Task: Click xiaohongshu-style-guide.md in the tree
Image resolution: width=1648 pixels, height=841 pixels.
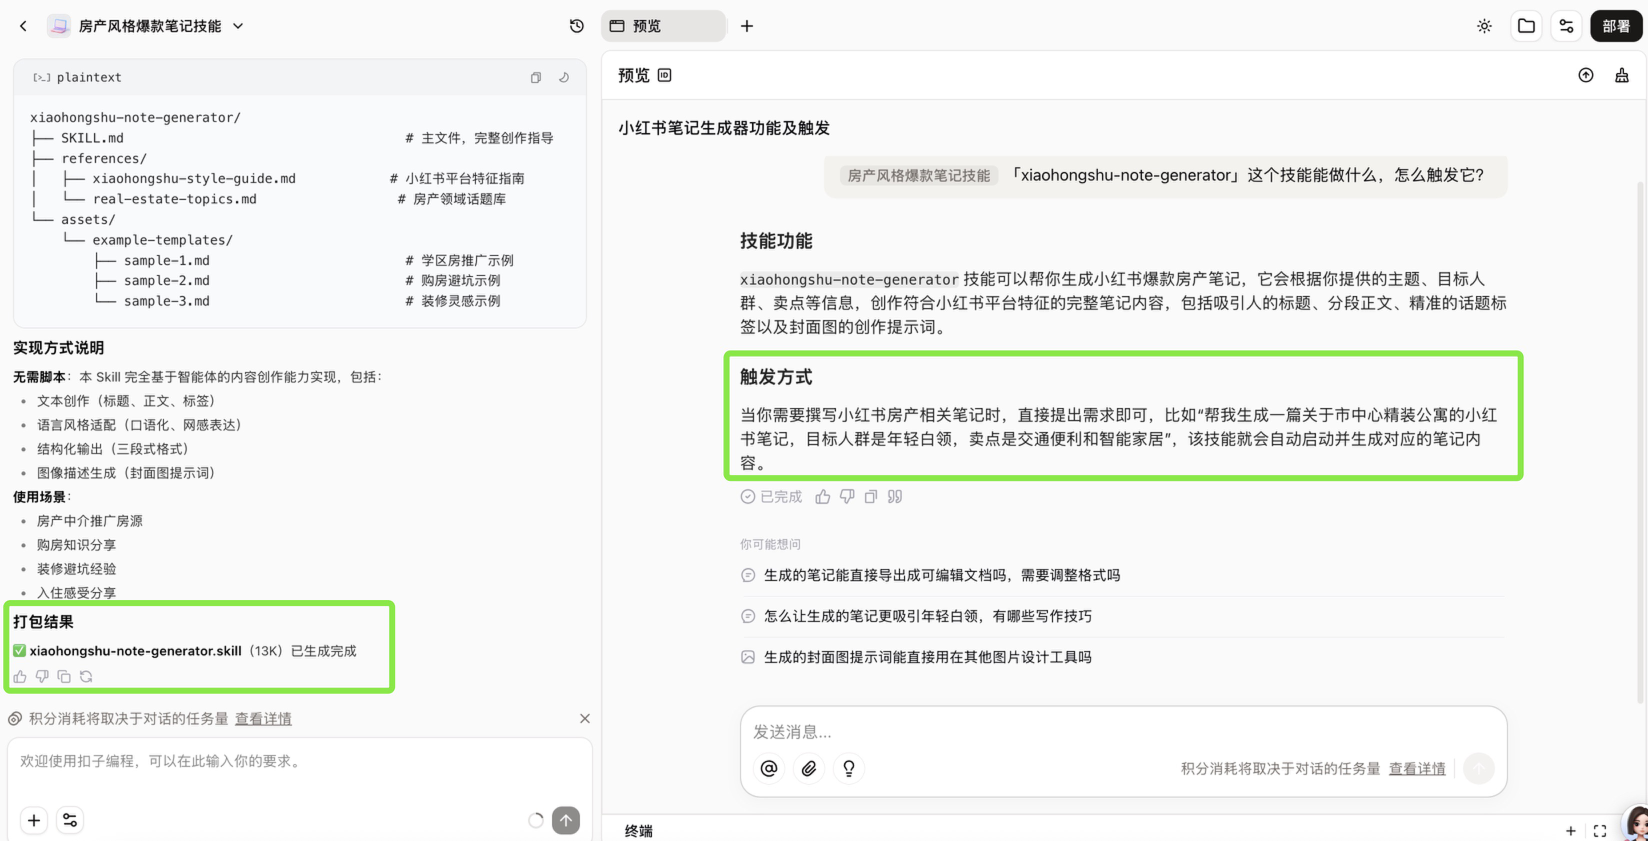Action: point(194,179)
